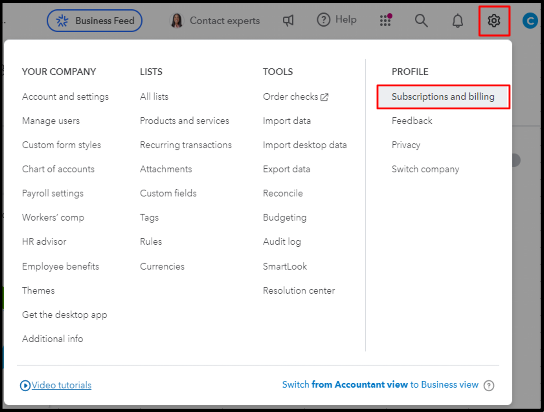Click the Help question mark icon
The height and width of the screenshot is (412, 544).
(323, 20)
